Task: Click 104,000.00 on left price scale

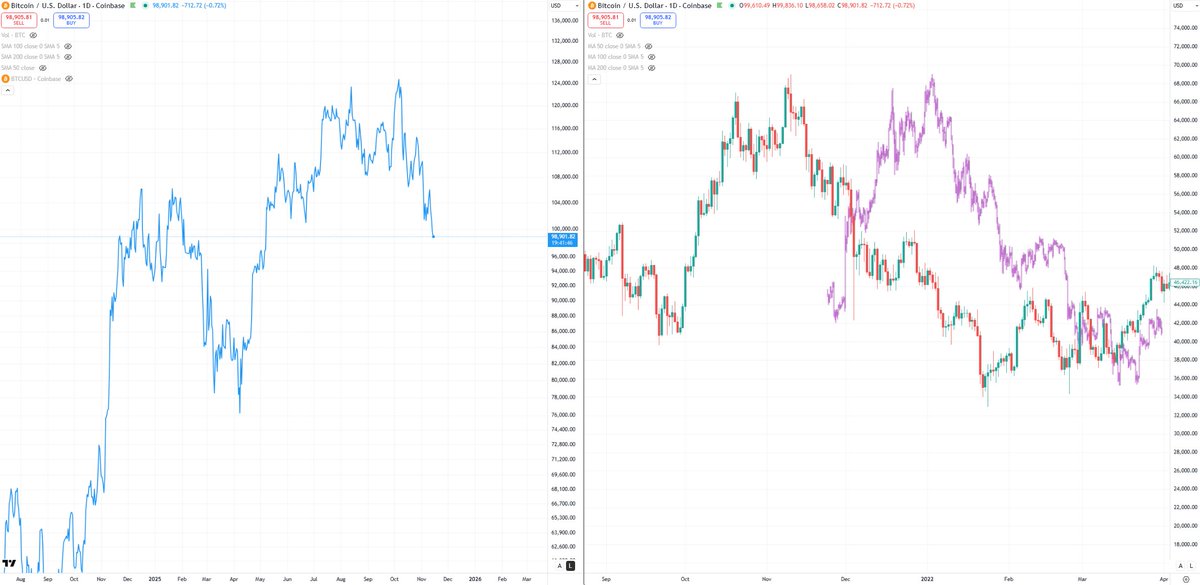Action: click(565, 202)
